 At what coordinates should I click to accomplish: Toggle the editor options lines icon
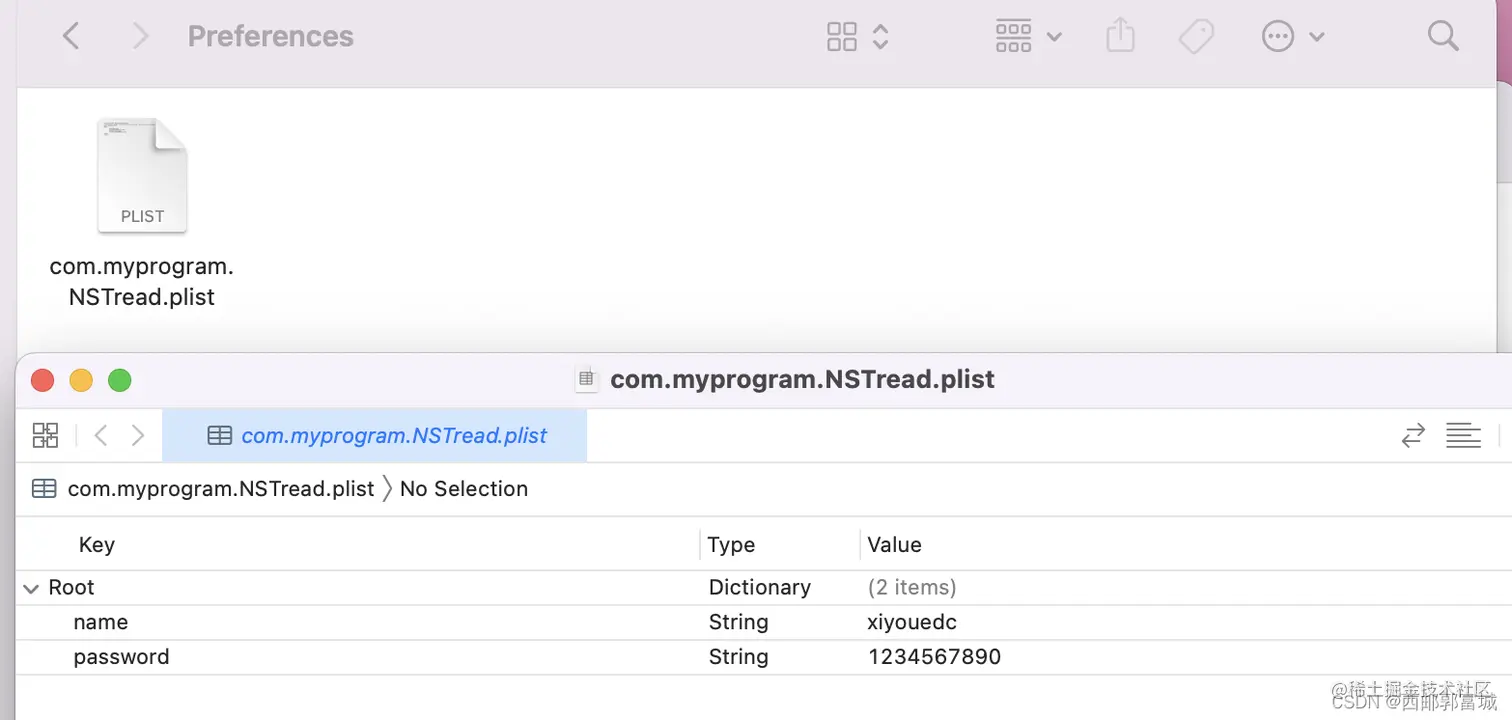pyautogui.click(x=1463, y=435)
